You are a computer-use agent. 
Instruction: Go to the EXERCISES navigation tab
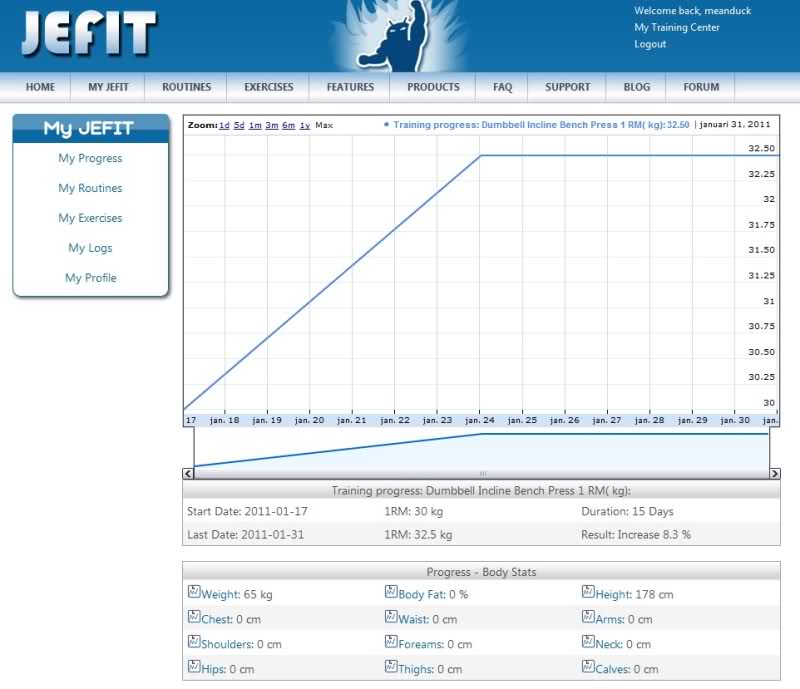269,87
